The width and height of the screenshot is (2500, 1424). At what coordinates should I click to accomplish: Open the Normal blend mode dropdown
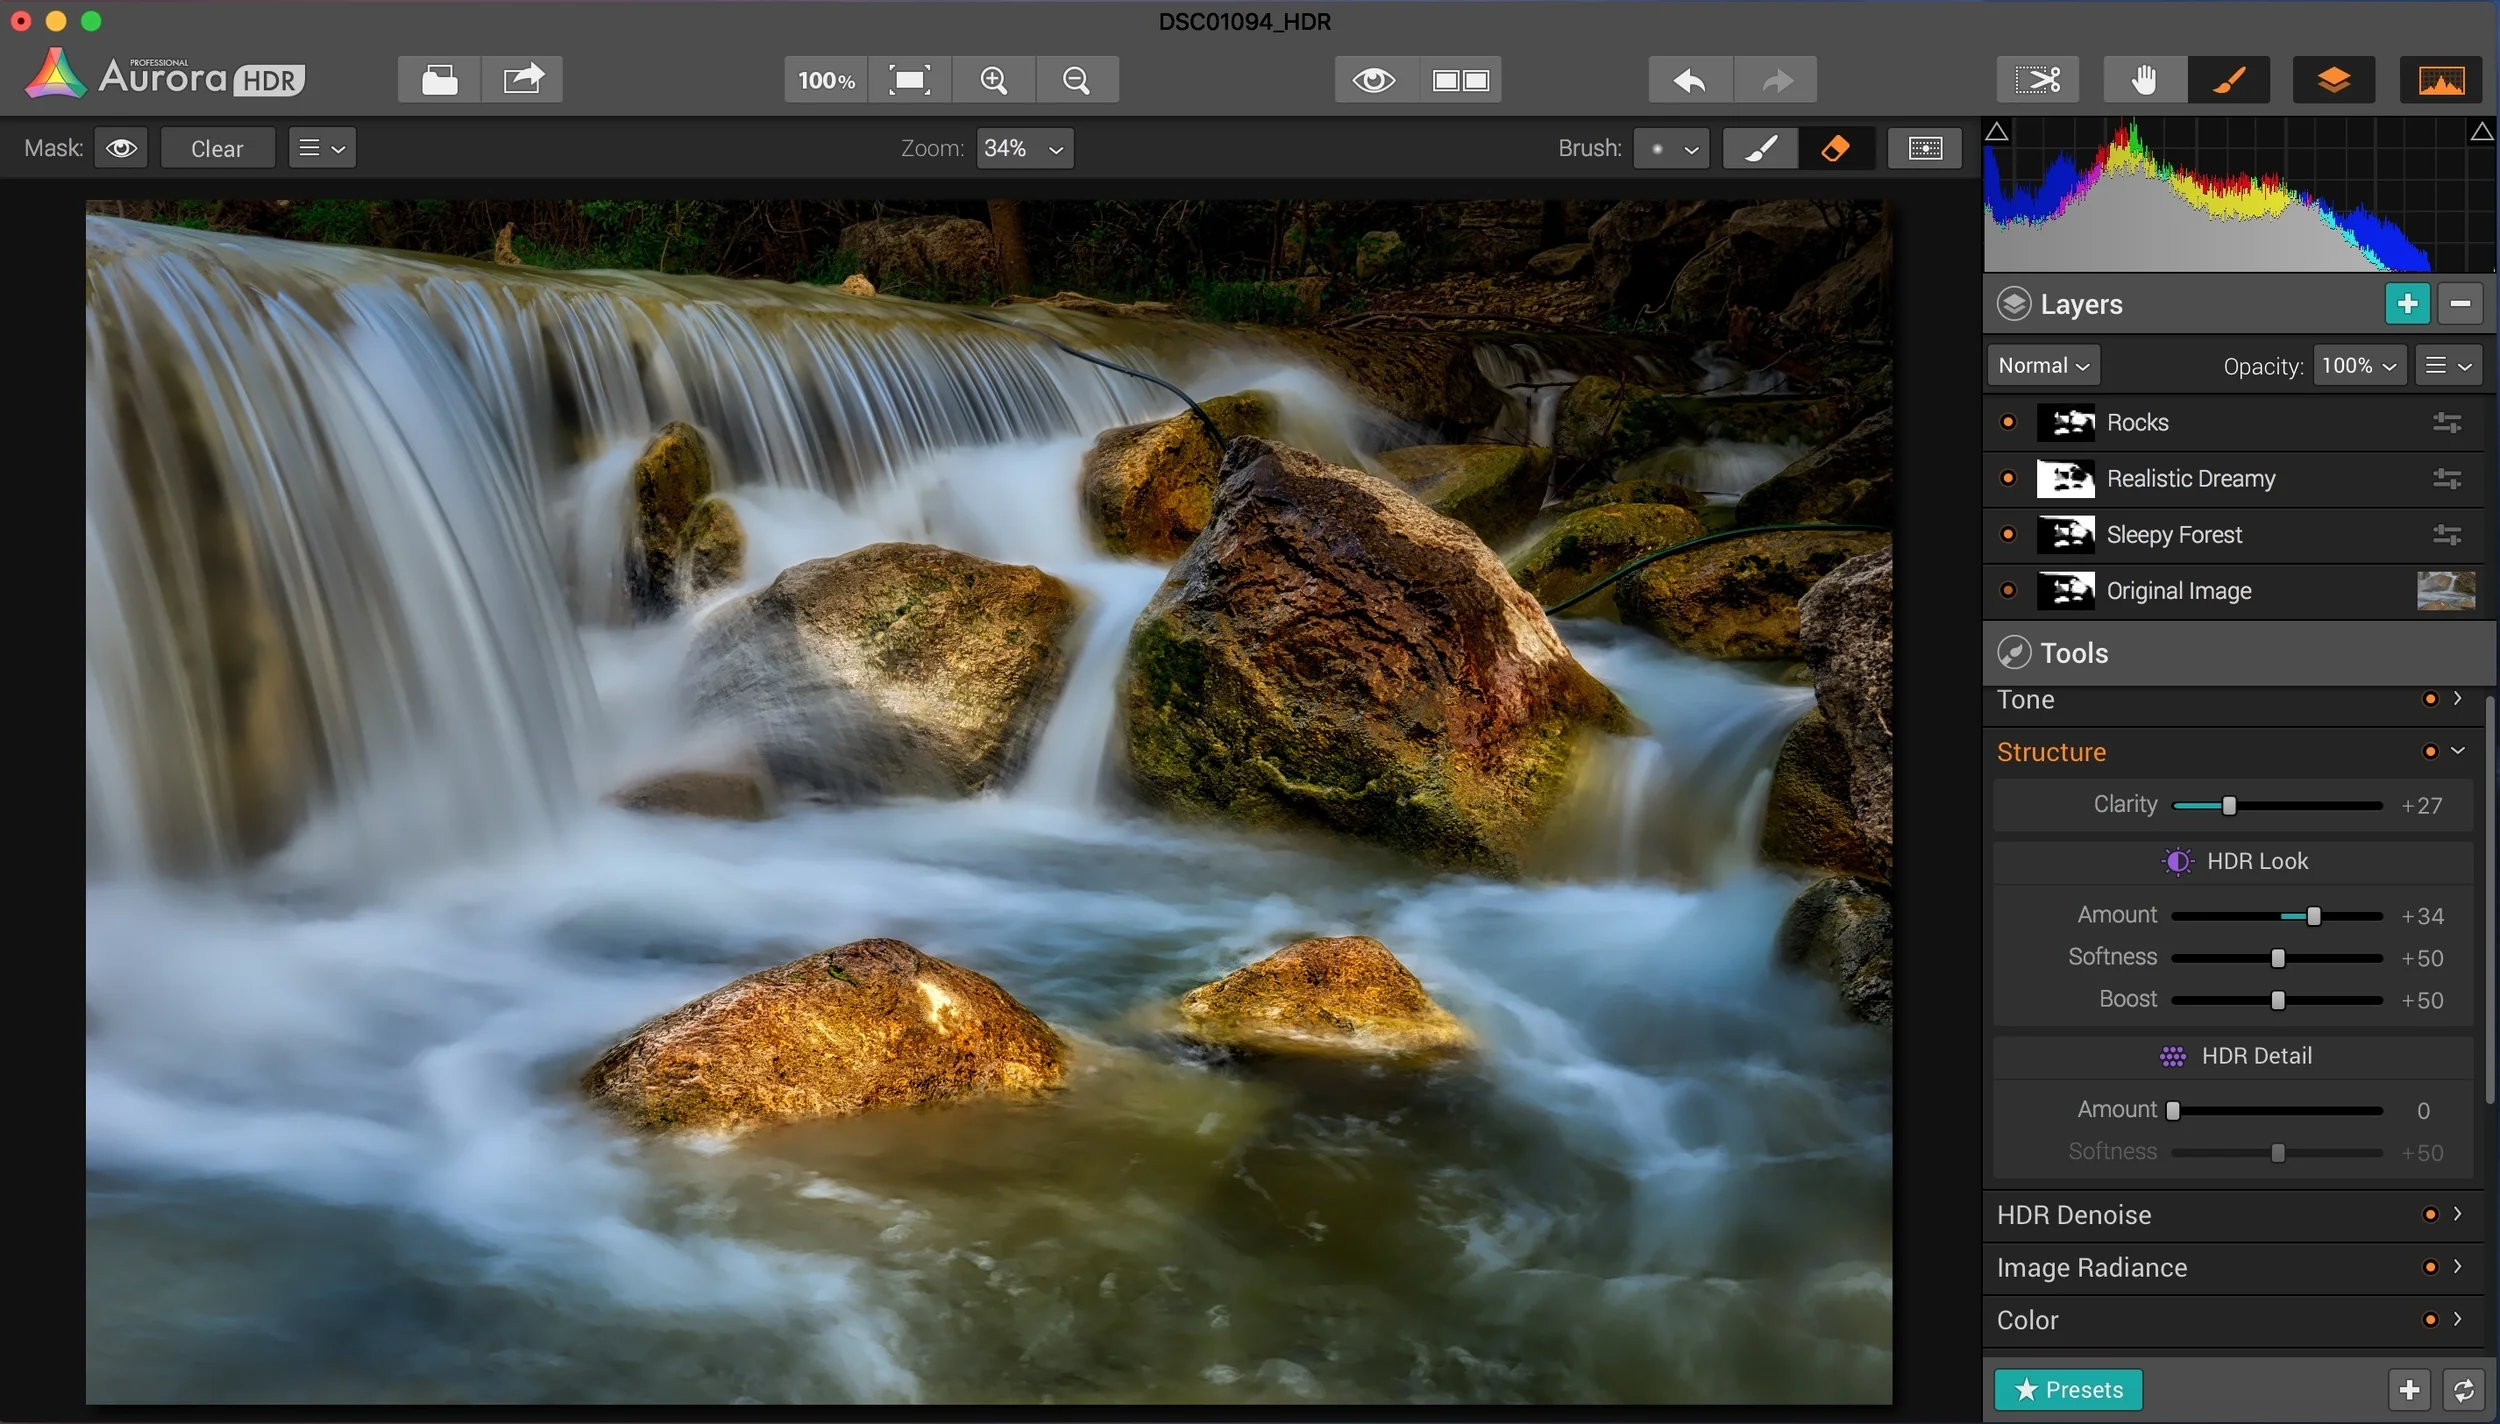pos(2043,366)
